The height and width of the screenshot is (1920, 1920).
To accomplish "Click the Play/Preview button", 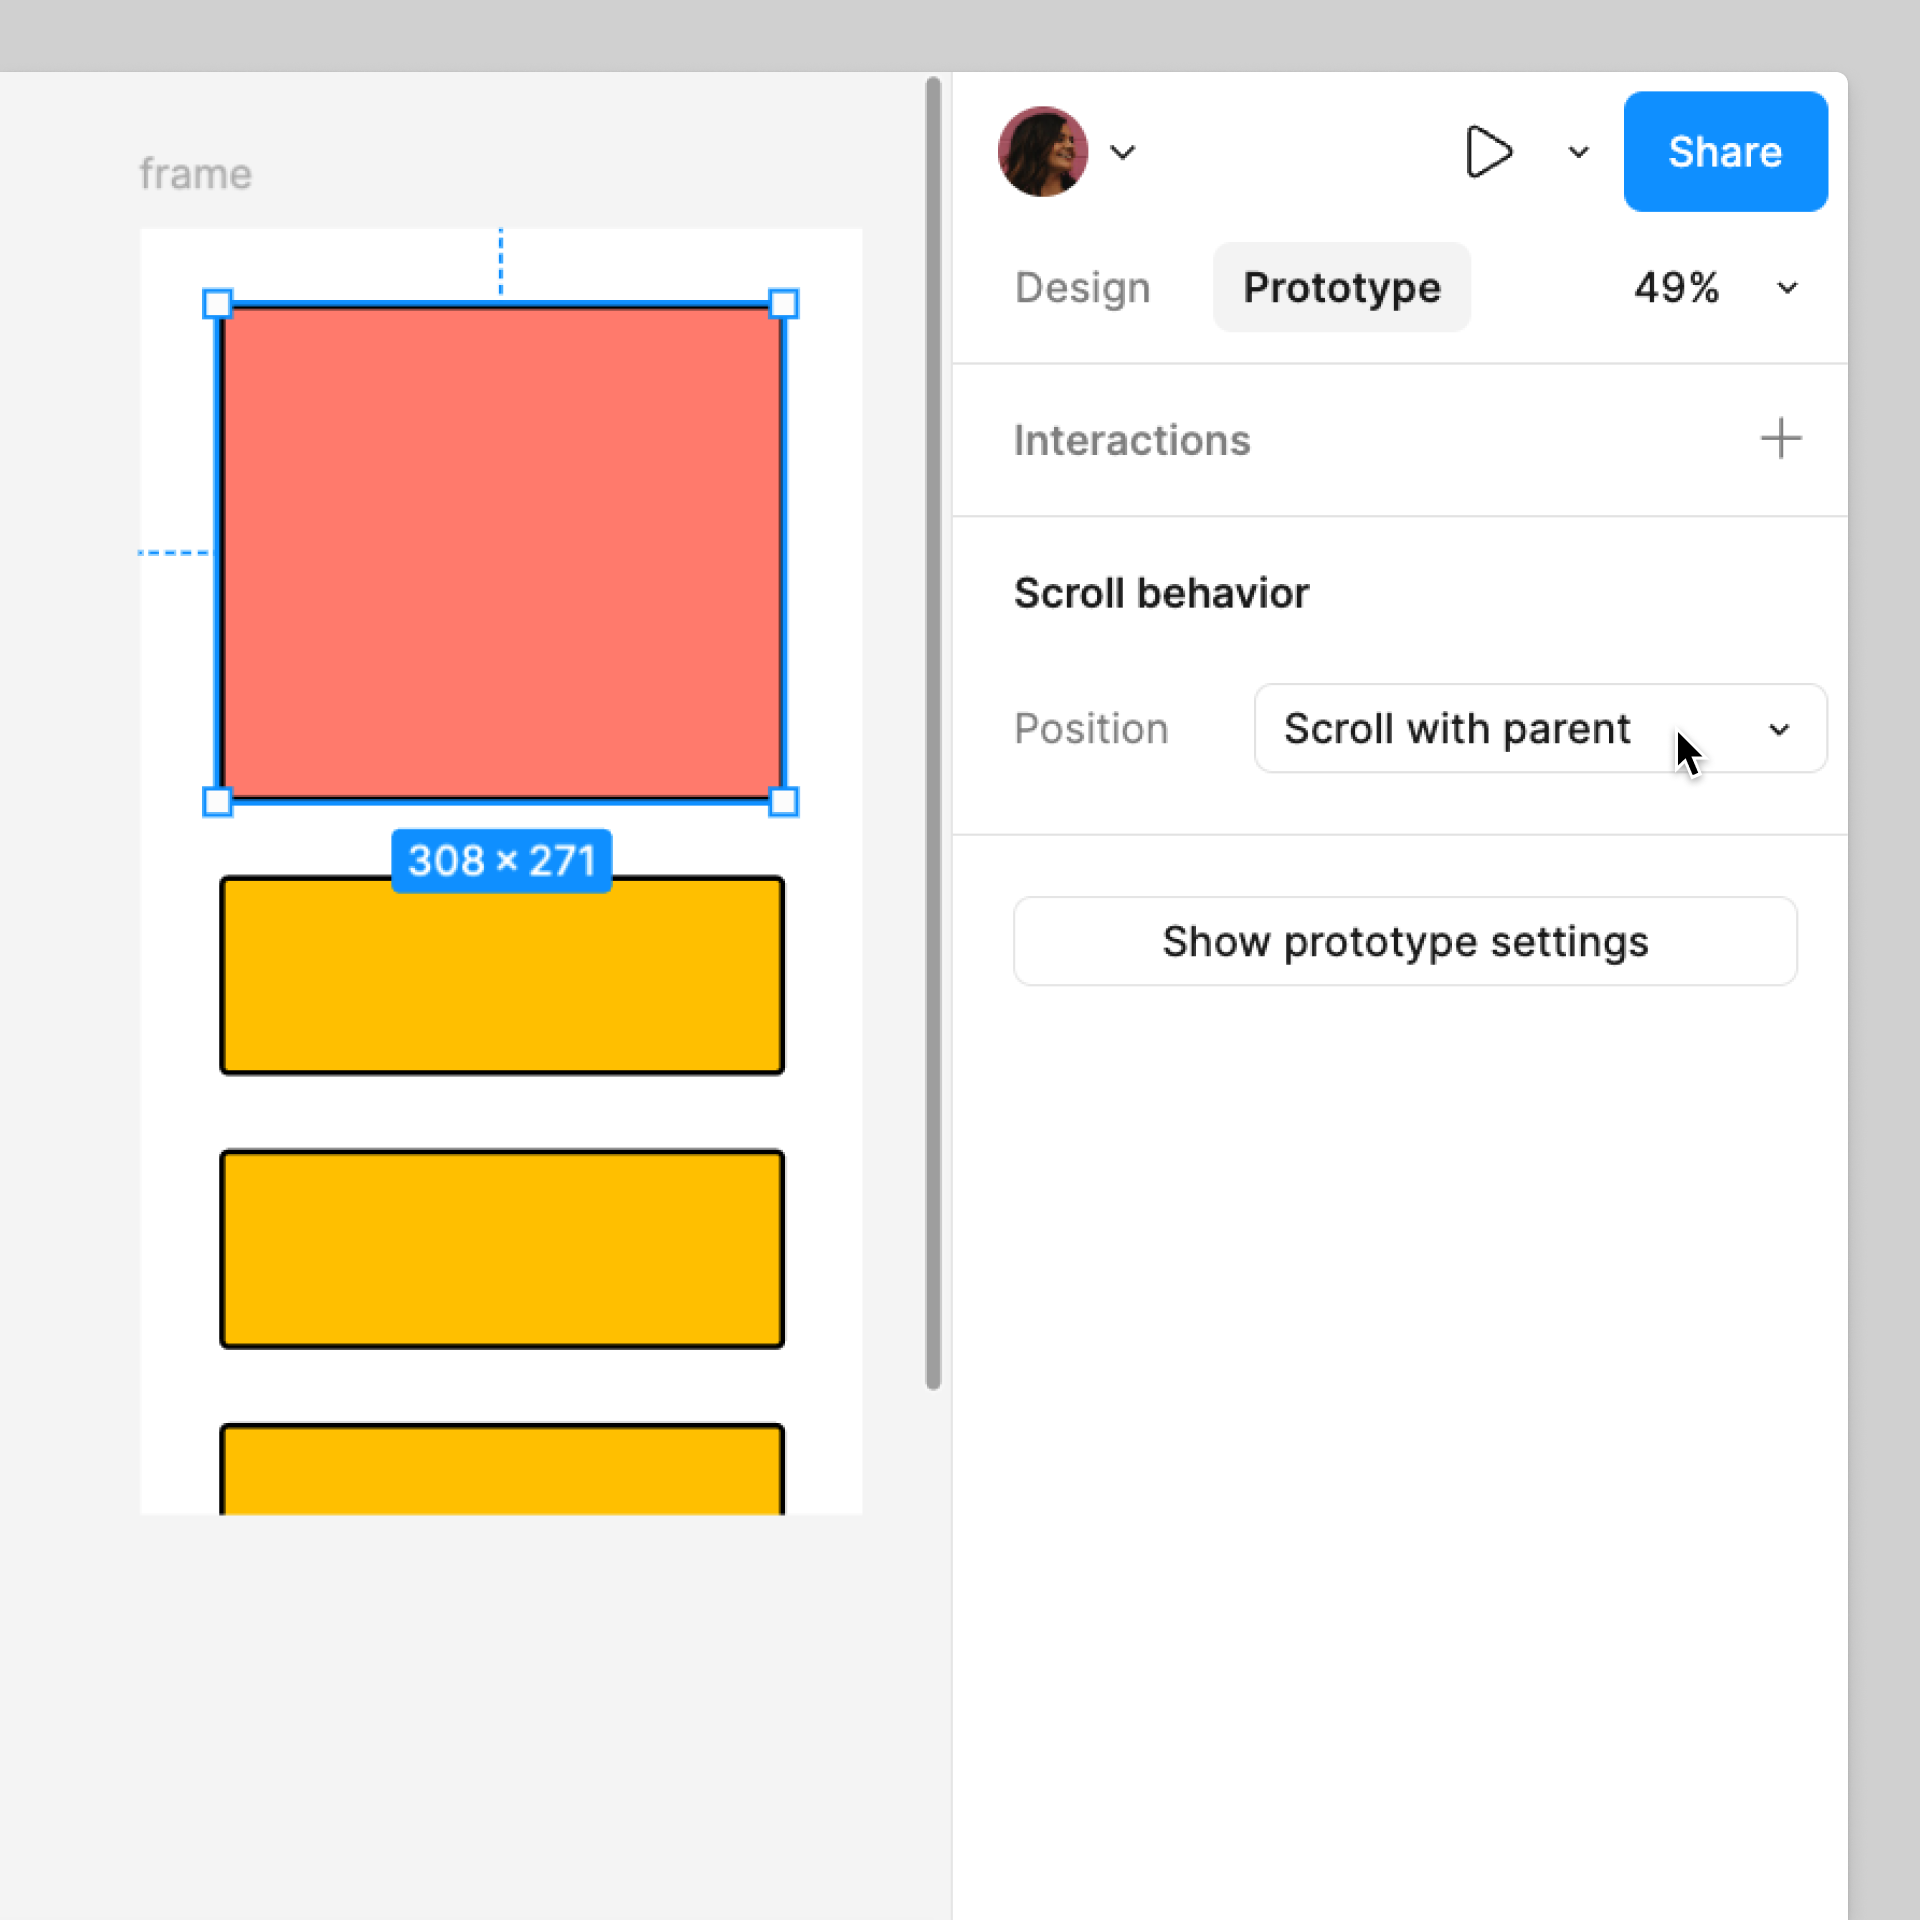I will [x=1491, y=153].
